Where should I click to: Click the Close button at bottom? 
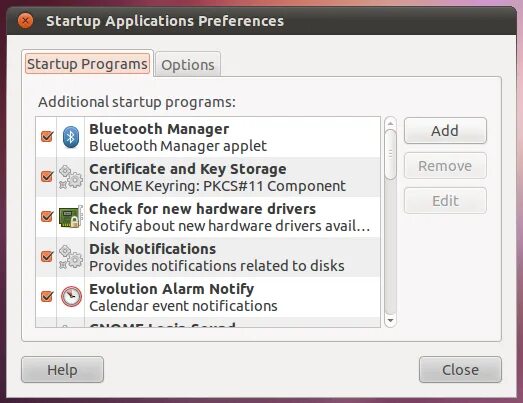(460, 370)
